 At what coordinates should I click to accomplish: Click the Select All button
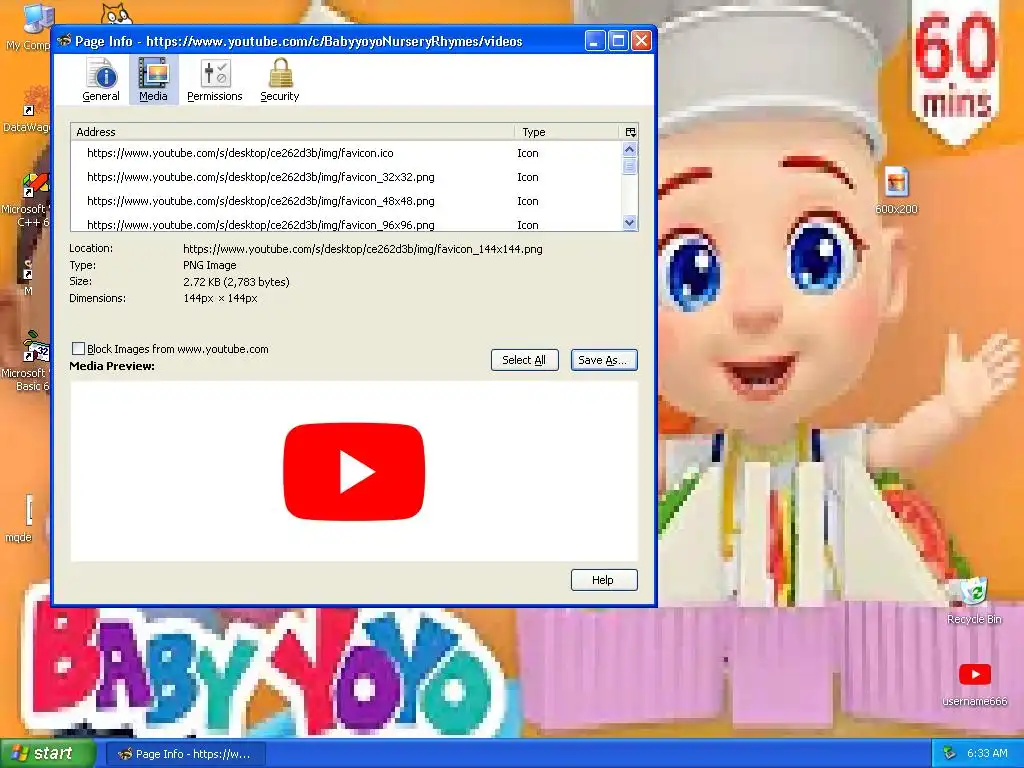pos(524,360)
